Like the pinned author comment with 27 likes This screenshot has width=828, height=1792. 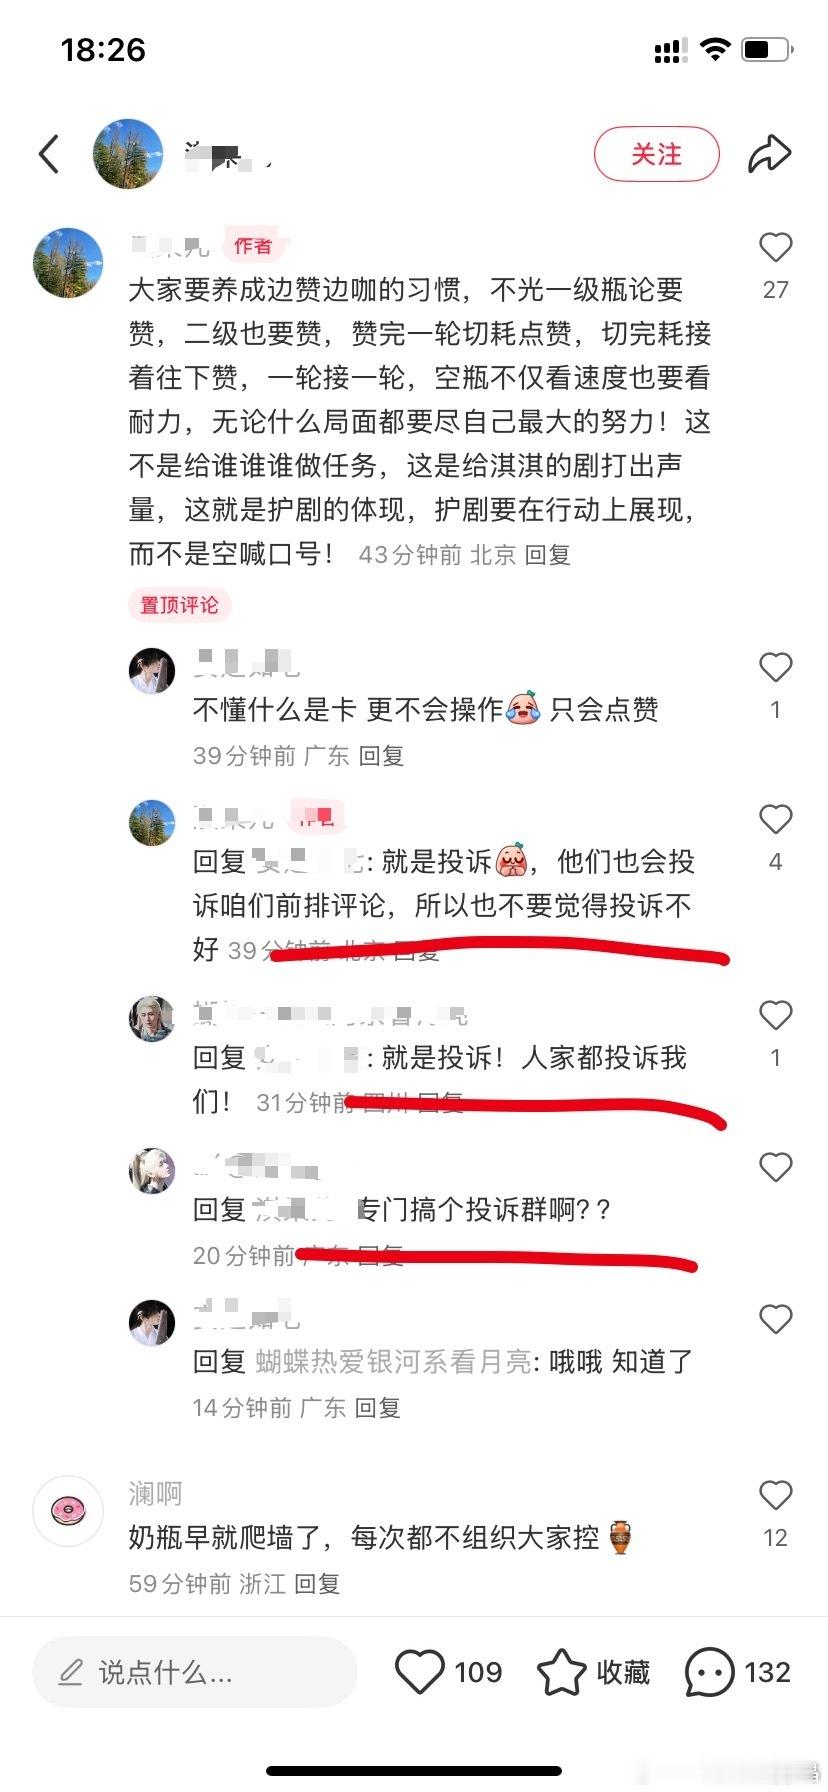(x=775, y=247)
